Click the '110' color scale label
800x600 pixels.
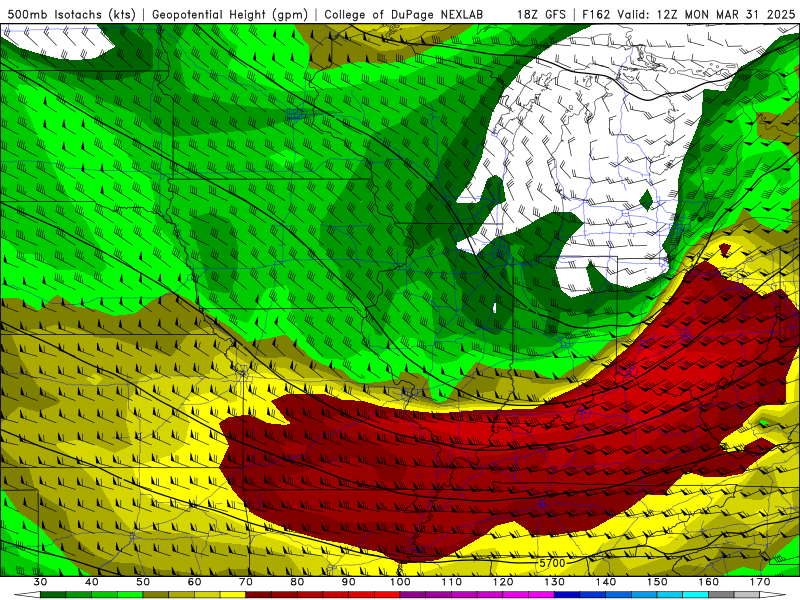coord(452,582)
